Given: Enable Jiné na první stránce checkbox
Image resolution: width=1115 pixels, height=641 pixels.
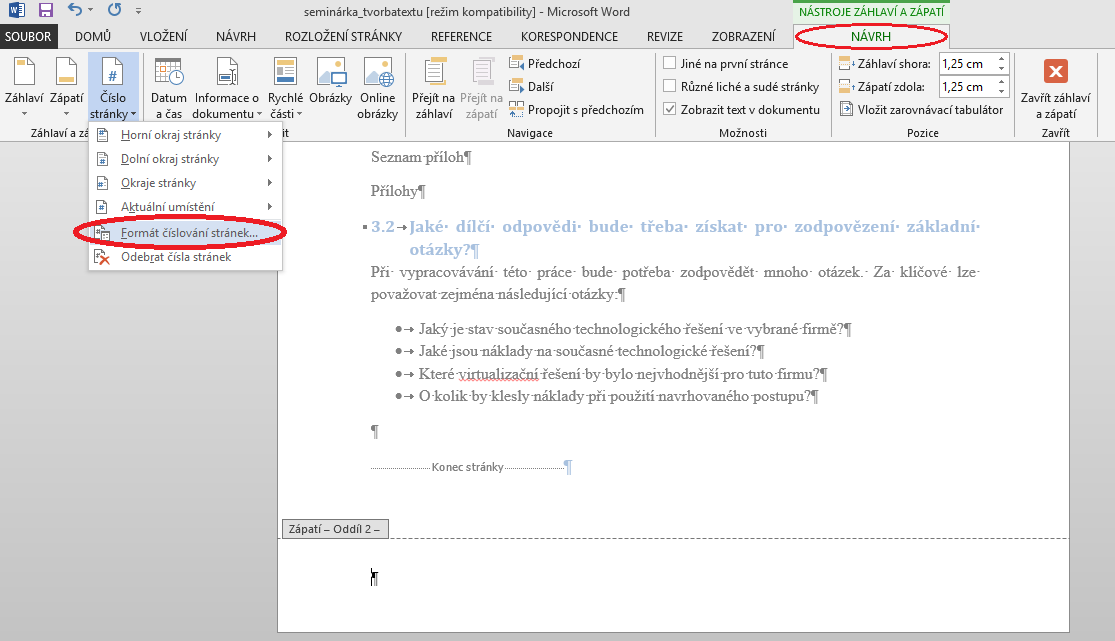Looking at the screenshot, I should pos(670,64).
